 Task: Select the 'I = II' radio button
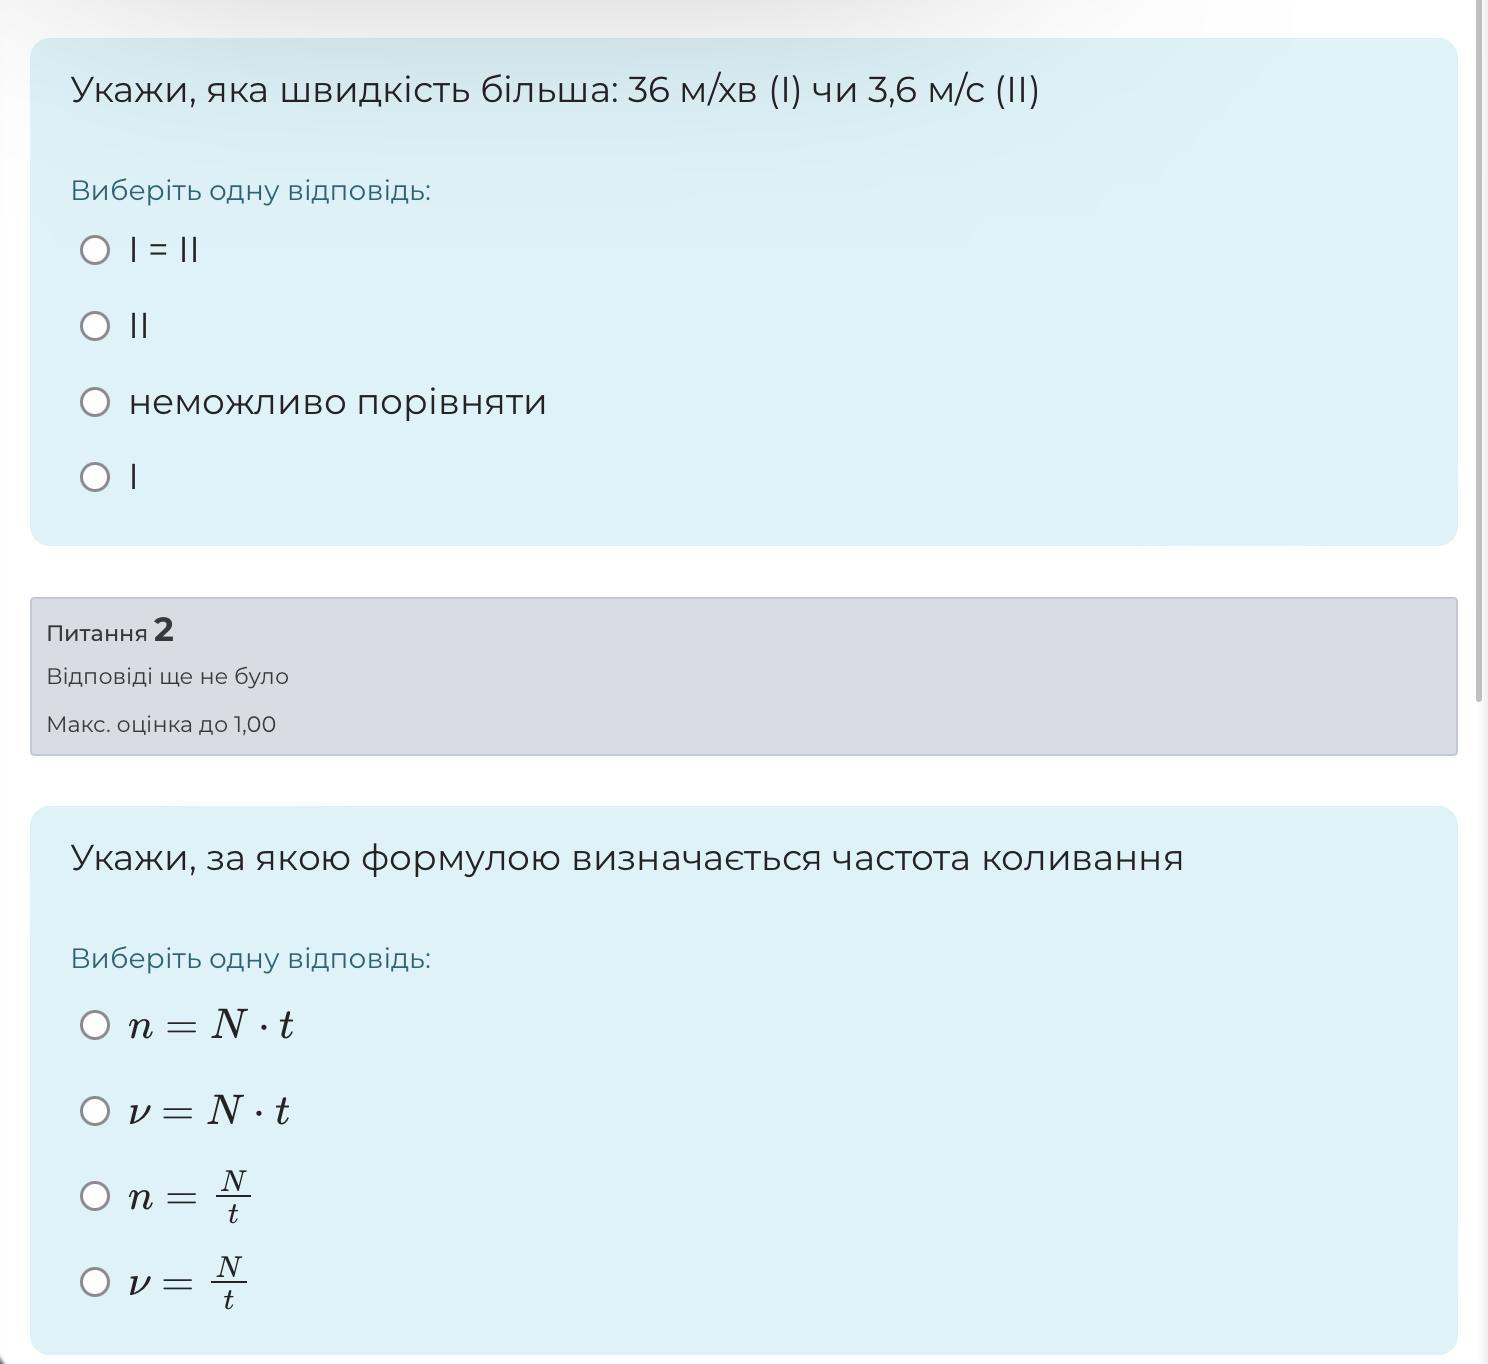tap(95, 249)
